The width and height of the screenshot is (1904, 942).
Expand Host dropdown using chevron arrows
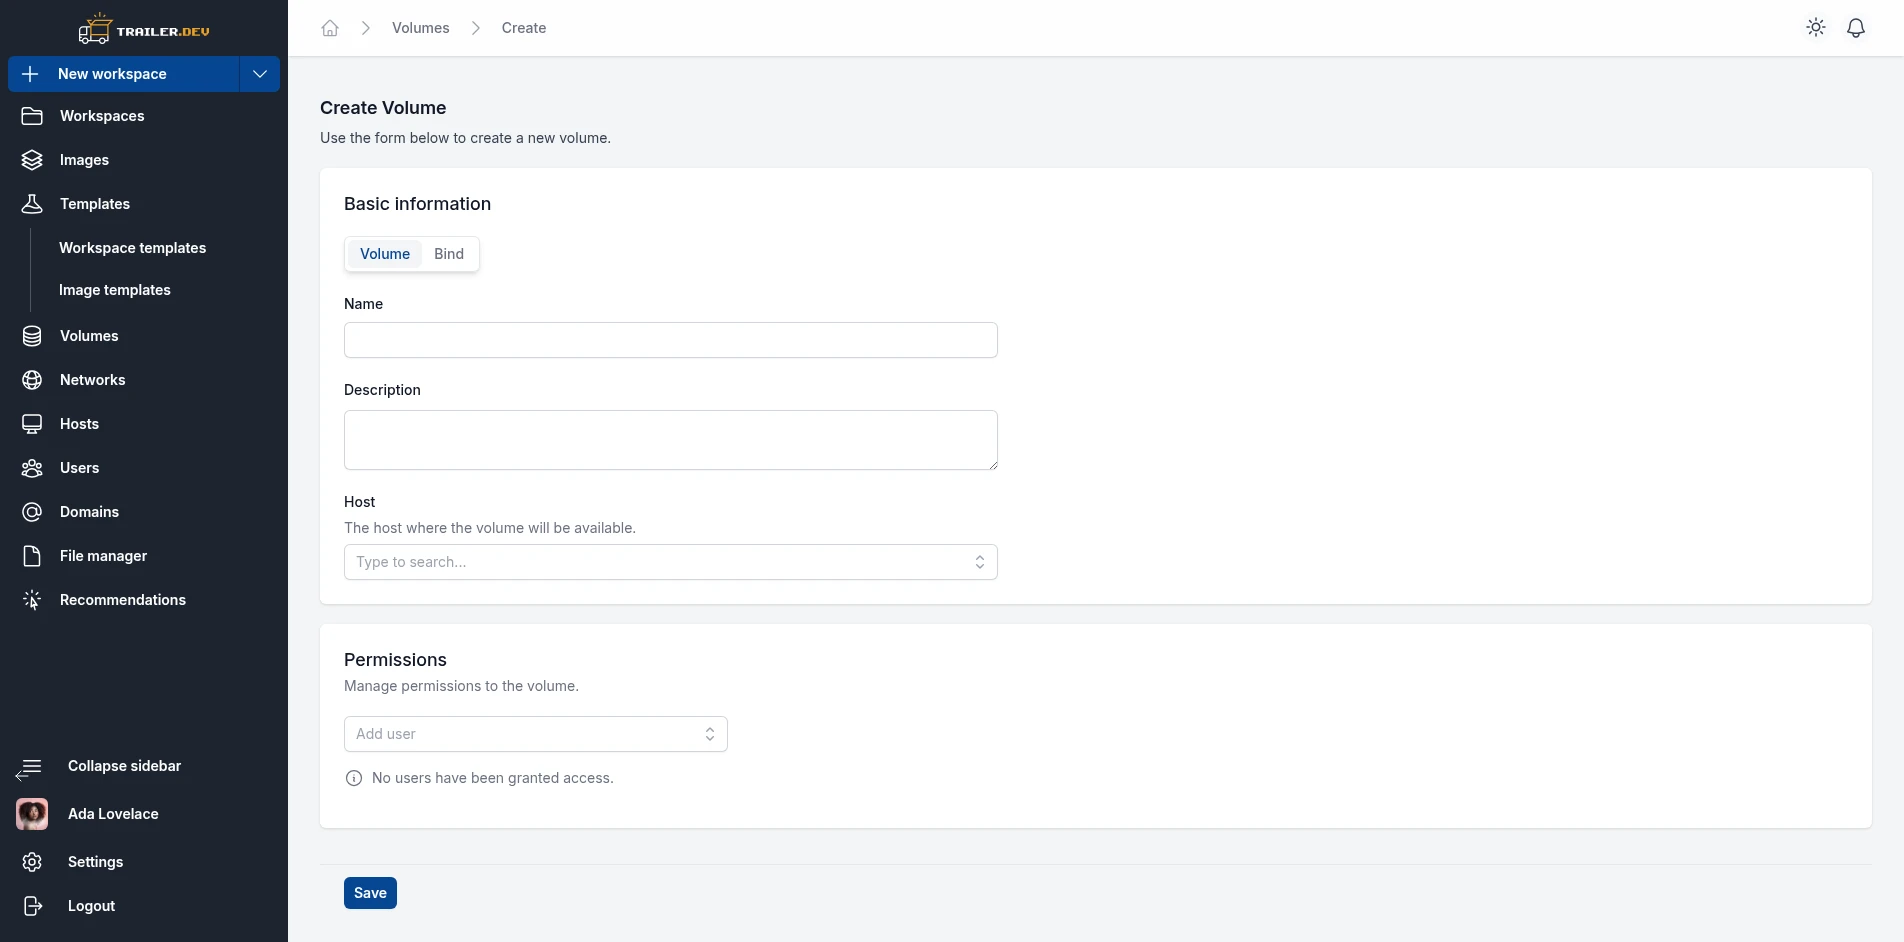pos(980,562)
